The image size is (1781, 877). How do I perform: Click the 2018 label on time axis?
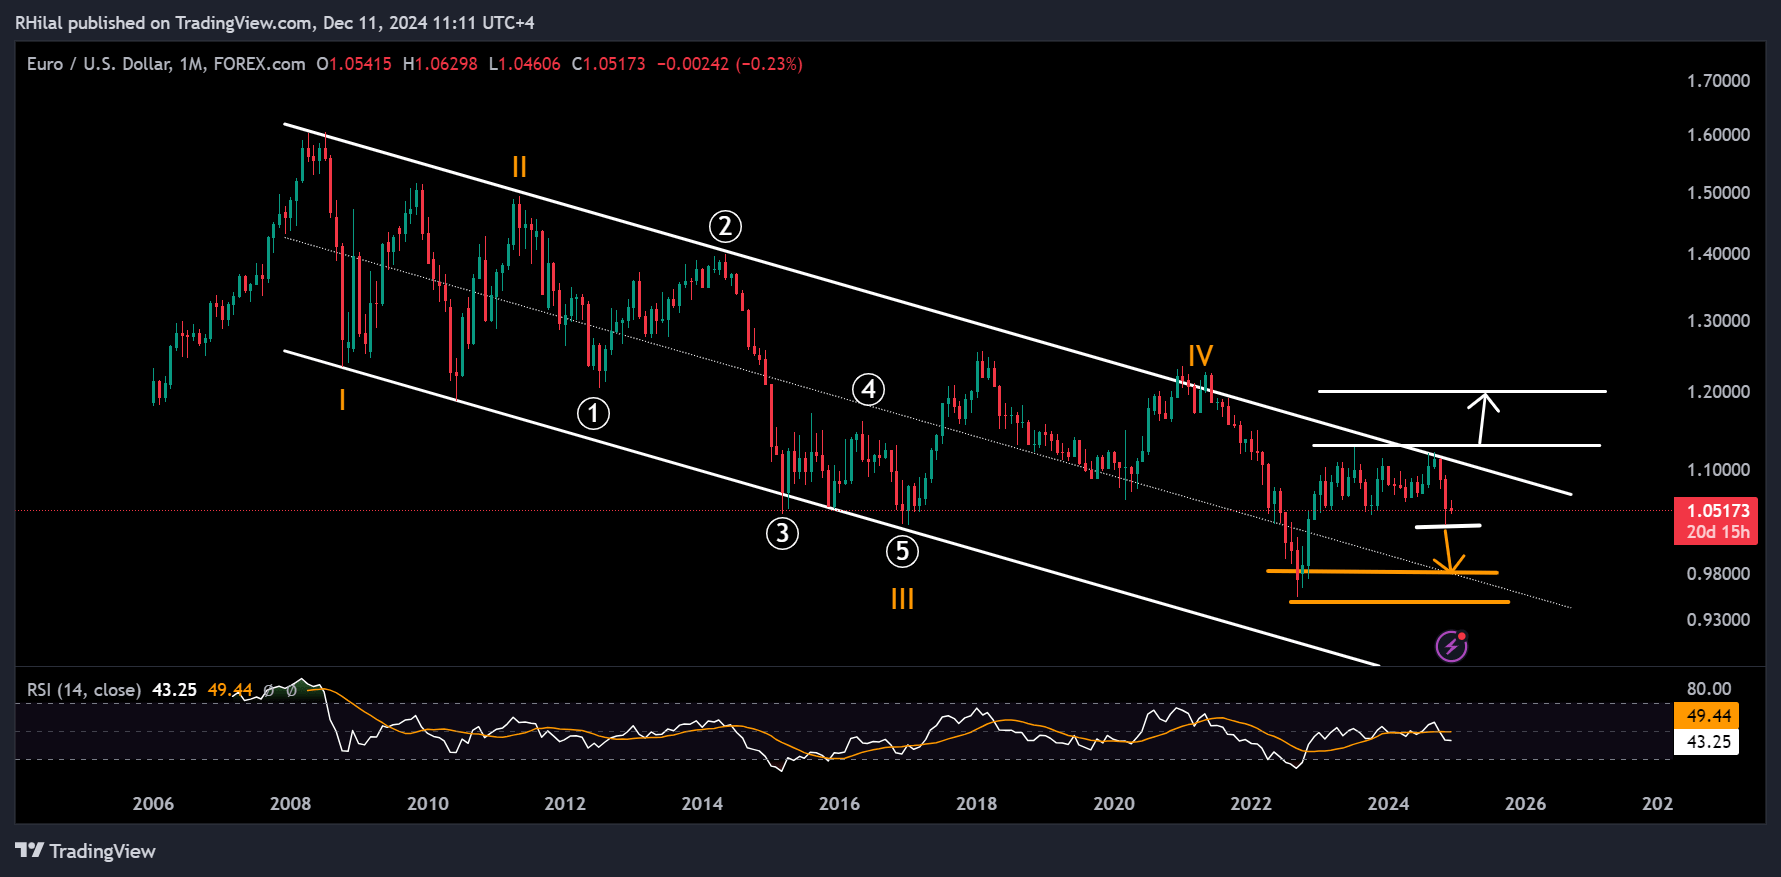[x=976, y=804]
